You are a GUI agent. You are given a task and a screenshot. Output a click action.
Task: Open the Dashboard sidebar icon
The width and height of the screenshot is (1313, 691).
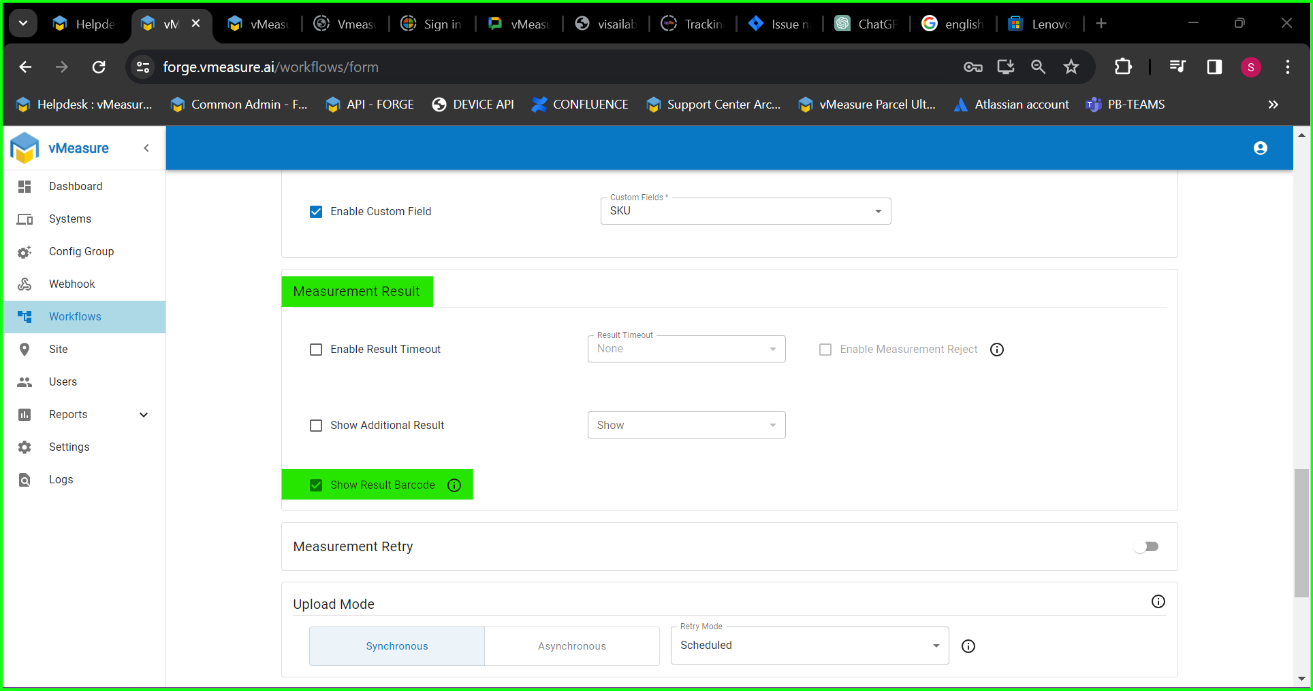[x=25, y=187]
